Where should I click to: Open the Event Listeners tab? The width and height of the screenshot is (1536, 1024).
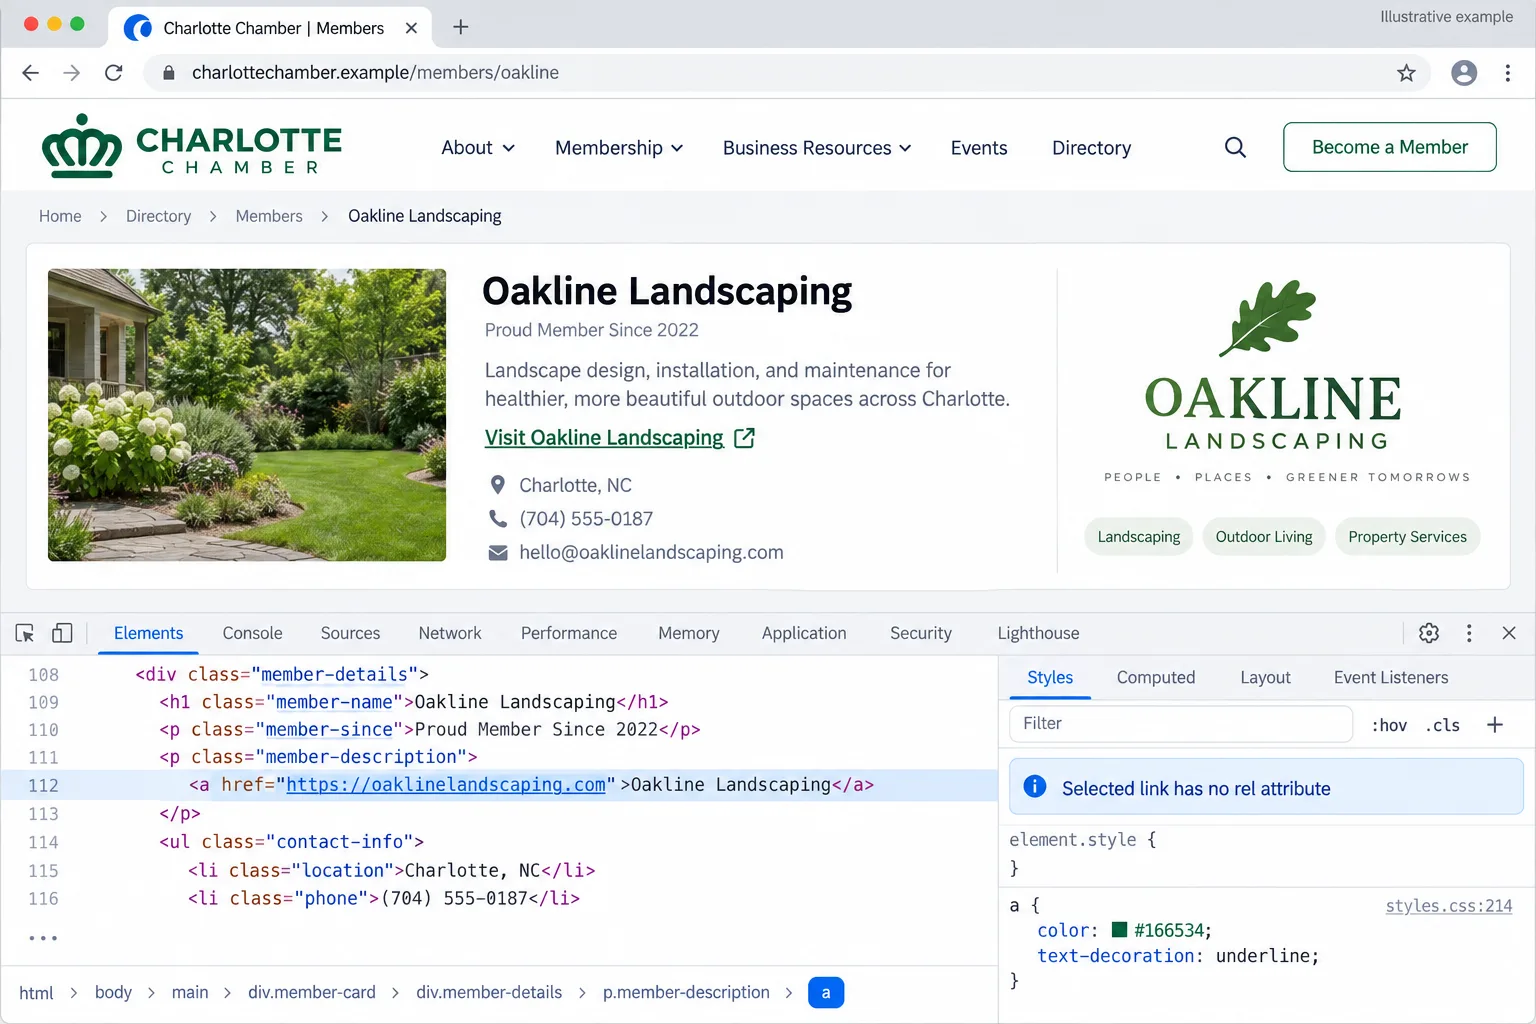[x=1391, y=677]
